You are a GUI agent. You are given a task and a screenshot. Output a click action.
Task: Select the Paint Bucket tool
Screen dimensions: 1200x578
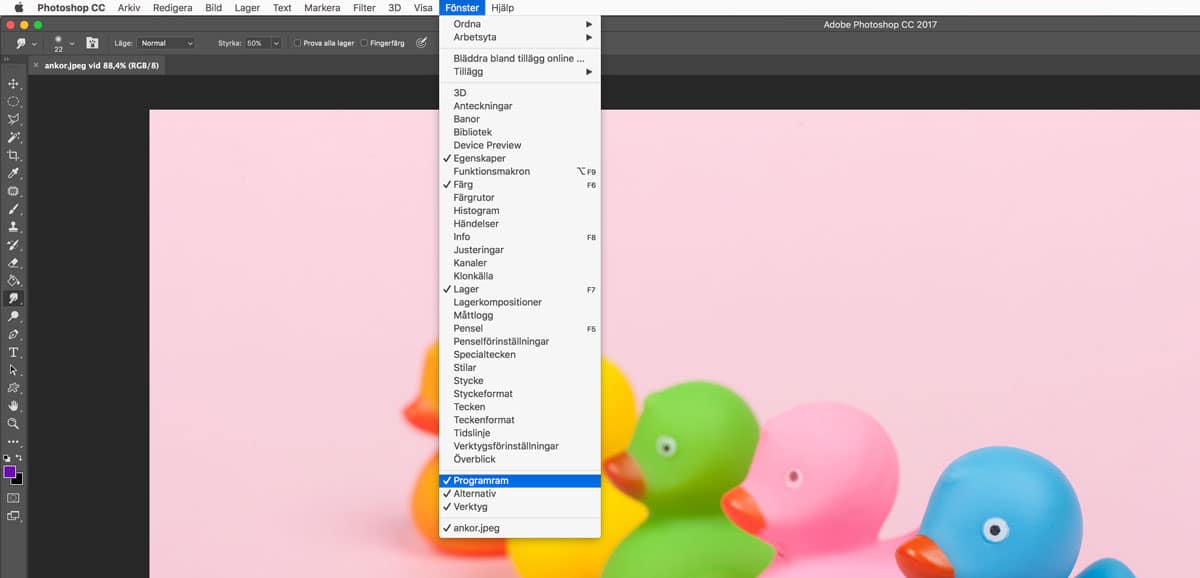[14, 281]
